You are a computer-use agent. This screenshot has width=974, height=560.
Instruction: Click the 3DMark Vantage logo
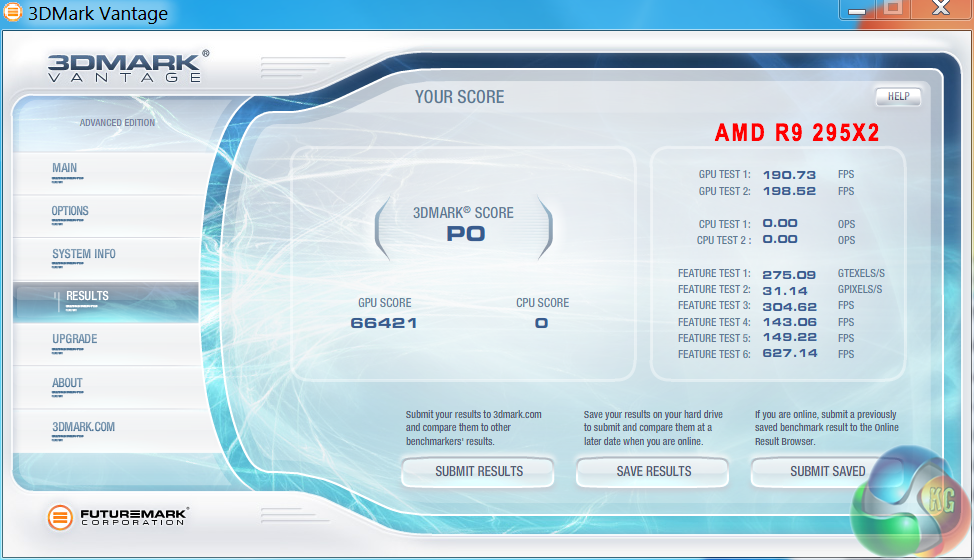pyautogui.click(x=129, y=66)
